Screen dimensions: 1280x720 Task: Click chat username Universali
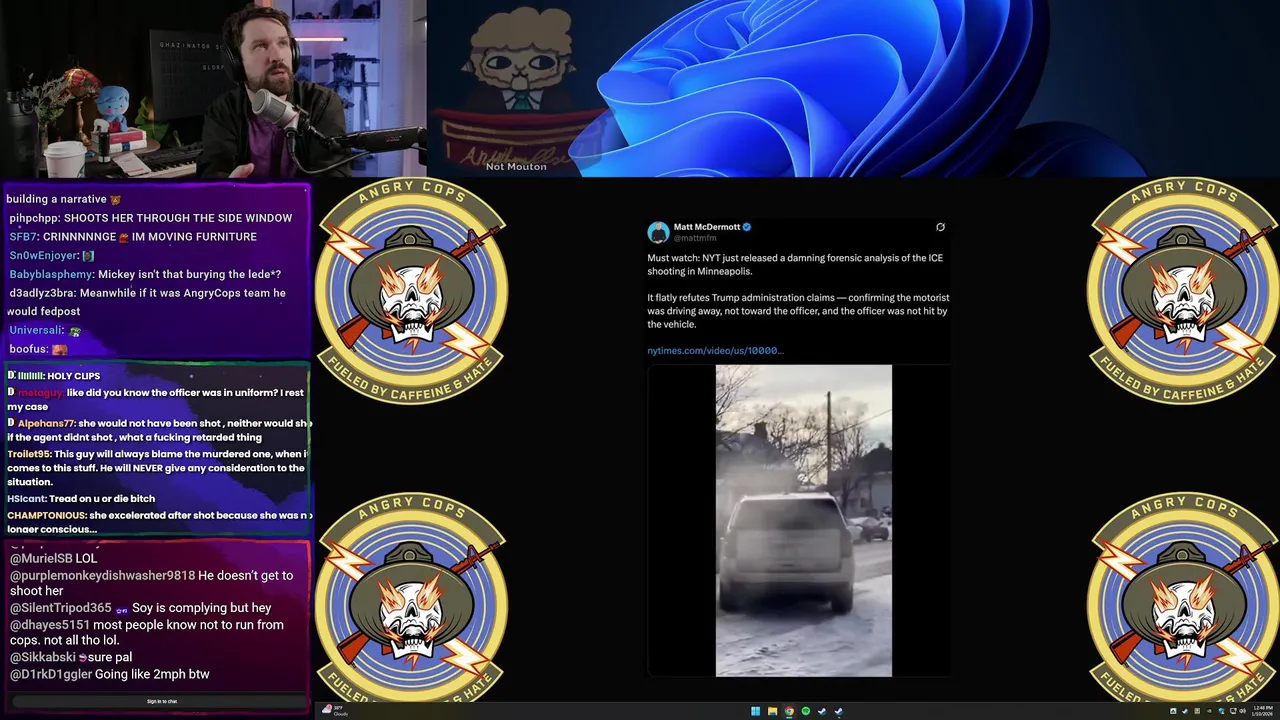(x=36, y=330)
